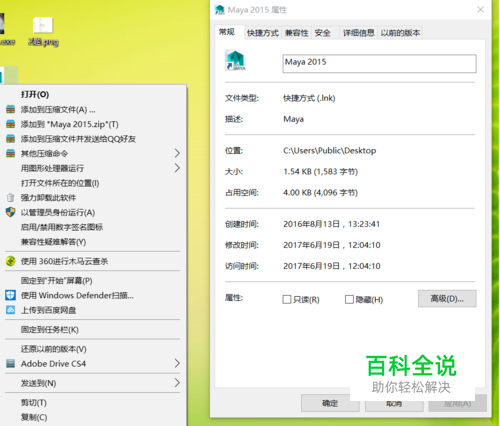This screenshot has width=500, height=426.
Task: Click the size-on-disk value 4.00 KB (4,096 字节)
Action: 321,193
